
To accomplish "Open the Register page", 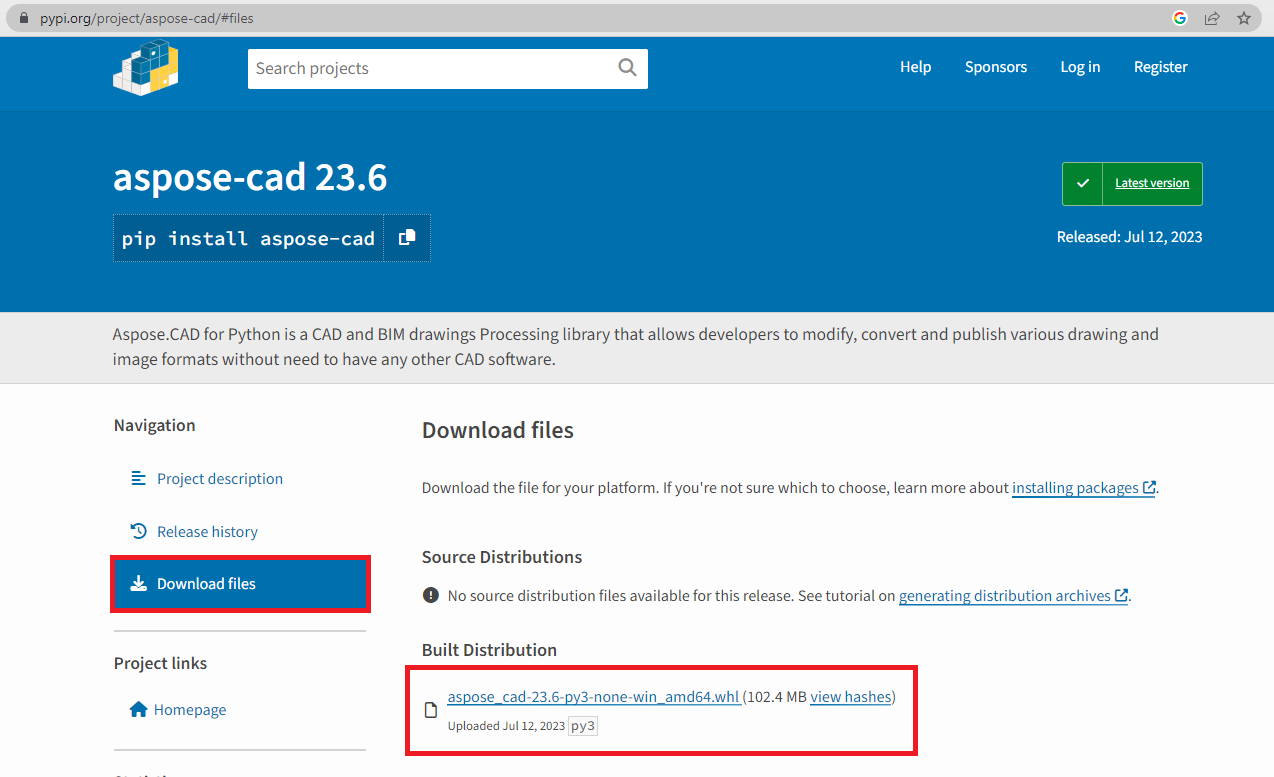I will (1160, 67).
